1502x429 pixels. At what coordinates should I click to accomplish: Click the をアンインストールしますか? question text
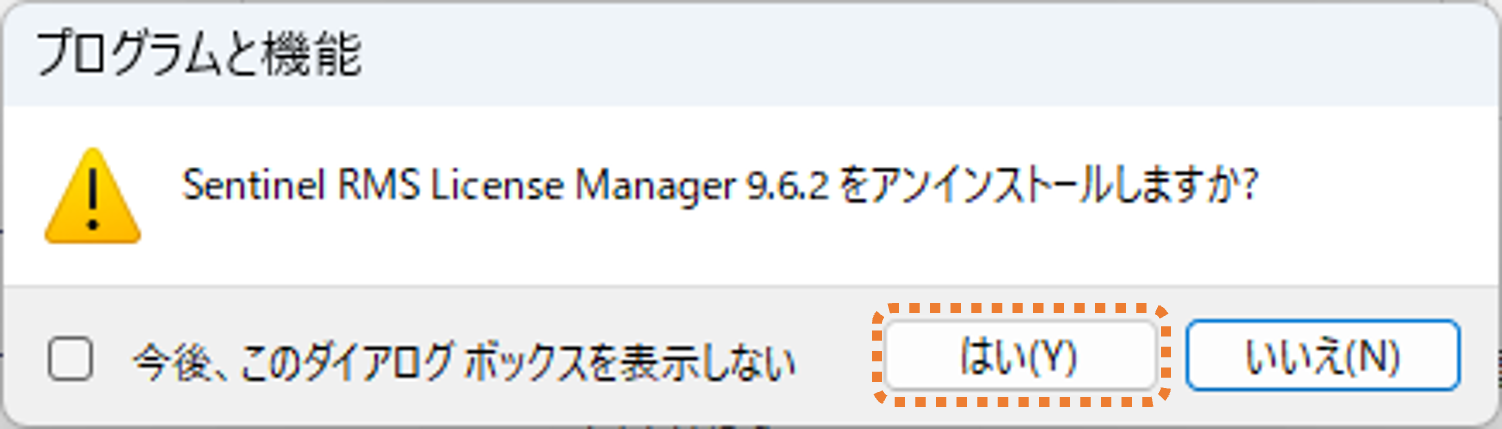coord(1048,188)
